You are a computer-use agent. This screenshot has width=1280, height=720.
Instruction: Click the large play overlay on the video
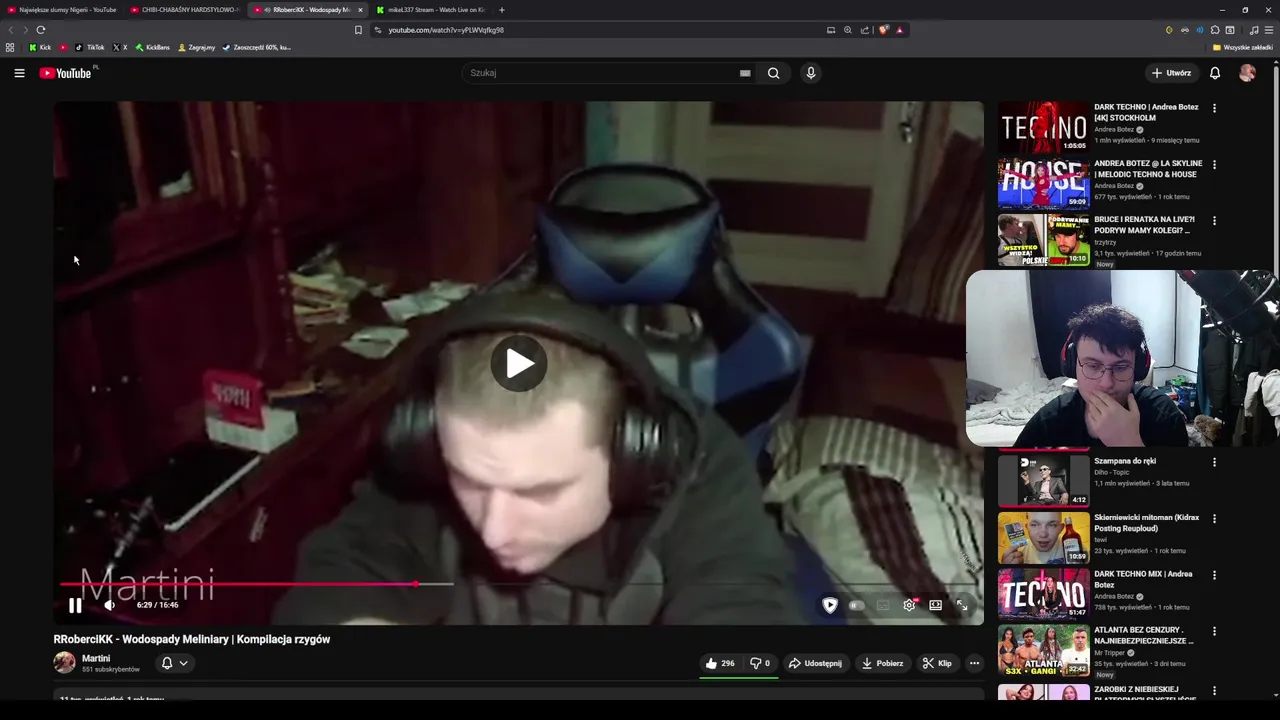(518, 364)
